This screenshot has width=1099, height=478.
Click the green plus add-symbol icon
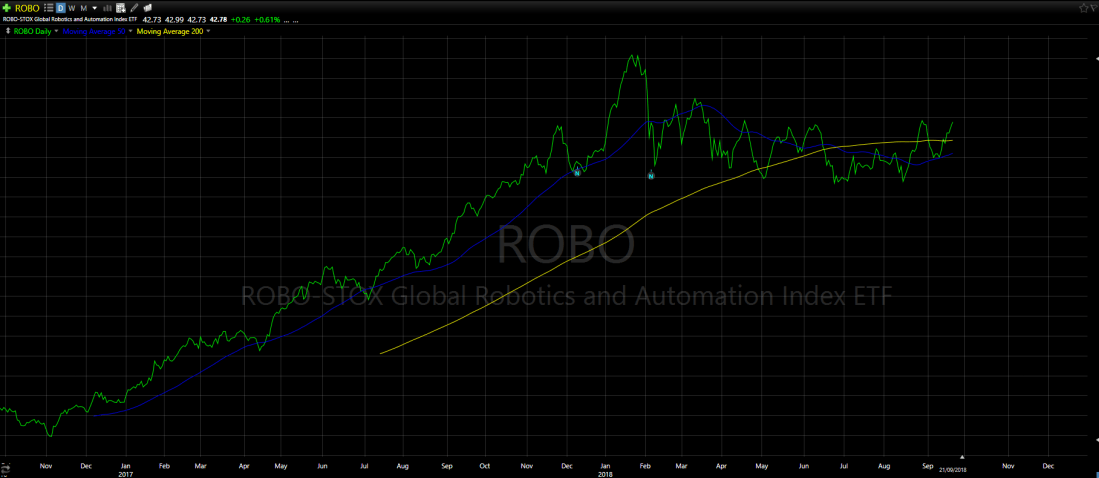click(6, 8)
